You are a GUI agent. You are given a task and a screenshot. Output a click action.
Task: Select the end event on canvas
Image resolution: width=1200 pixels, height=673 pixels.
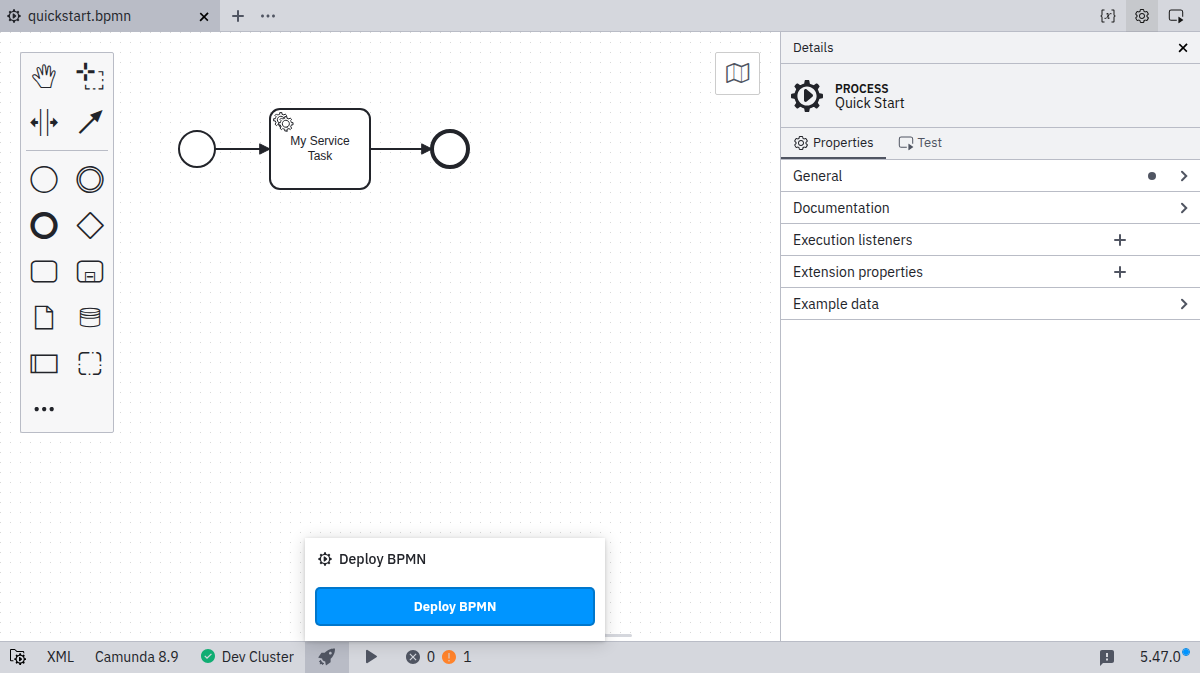(x=450, y=149)
